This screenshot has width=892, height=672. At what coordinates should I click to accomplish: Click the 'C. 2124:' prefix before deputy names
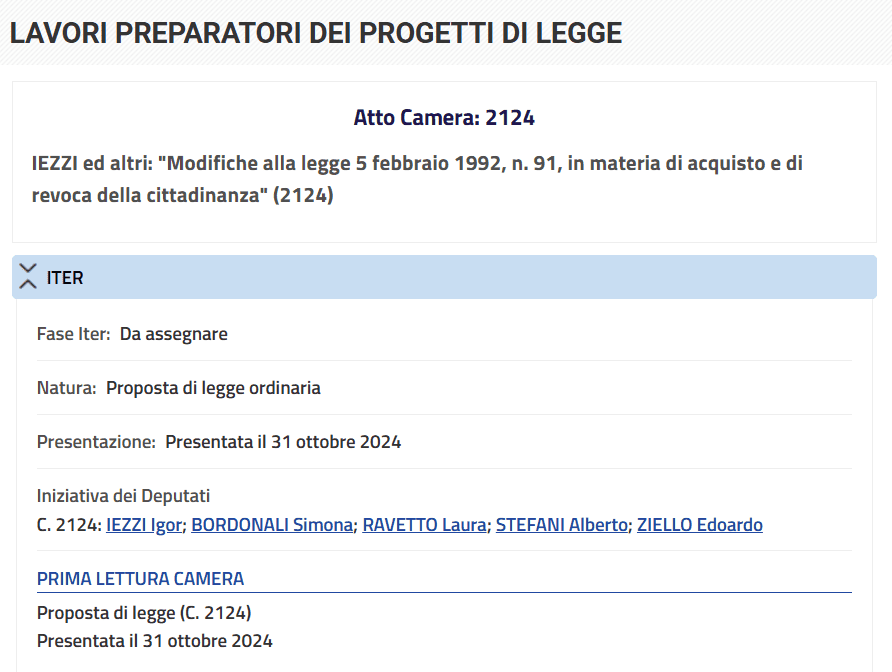pyautogui.click(x=69, y=525)
